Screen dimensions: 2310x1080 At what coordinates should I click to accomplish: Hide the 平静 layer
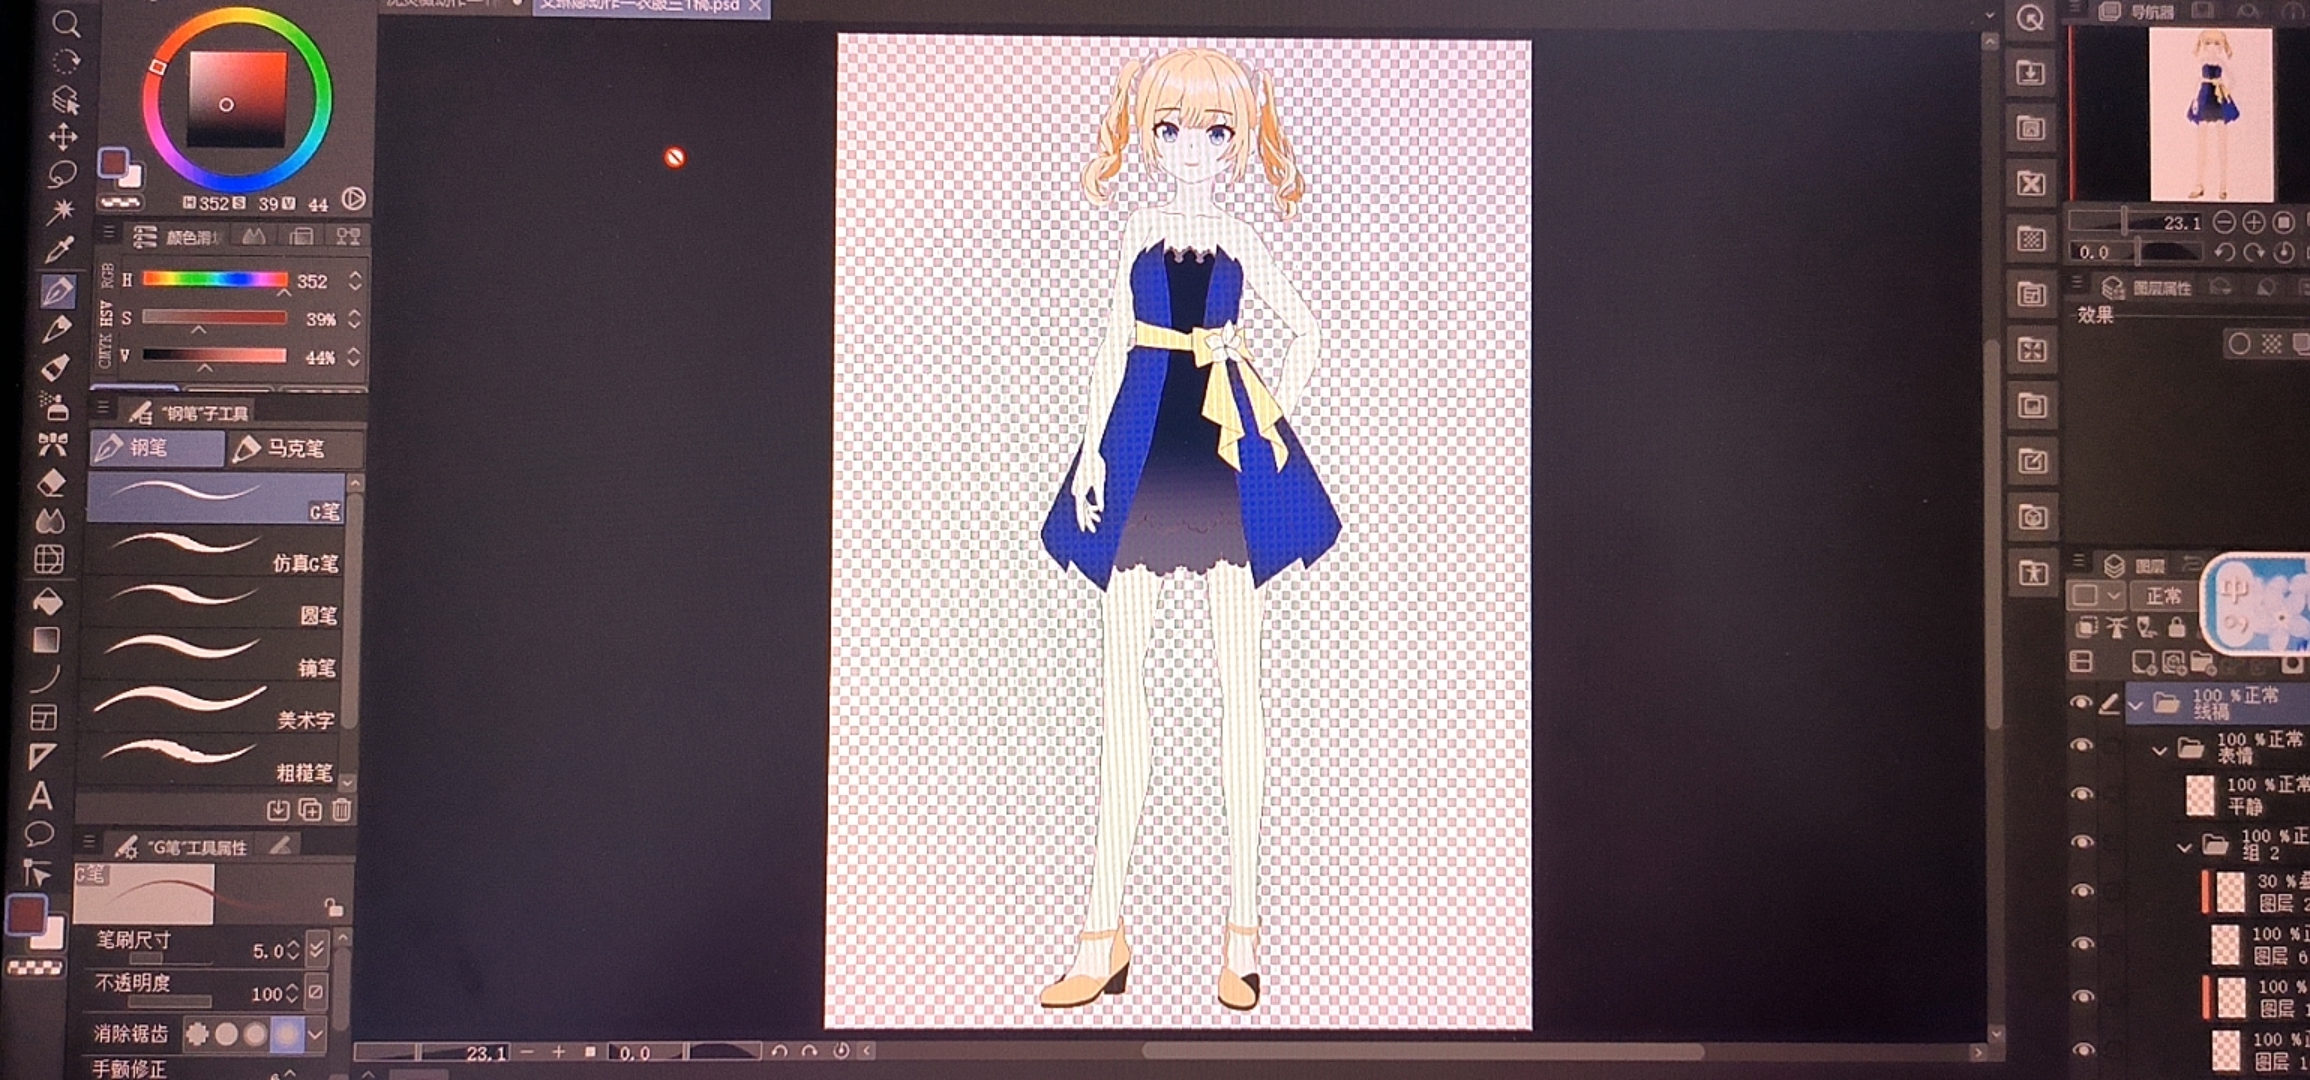(2081, 794)
